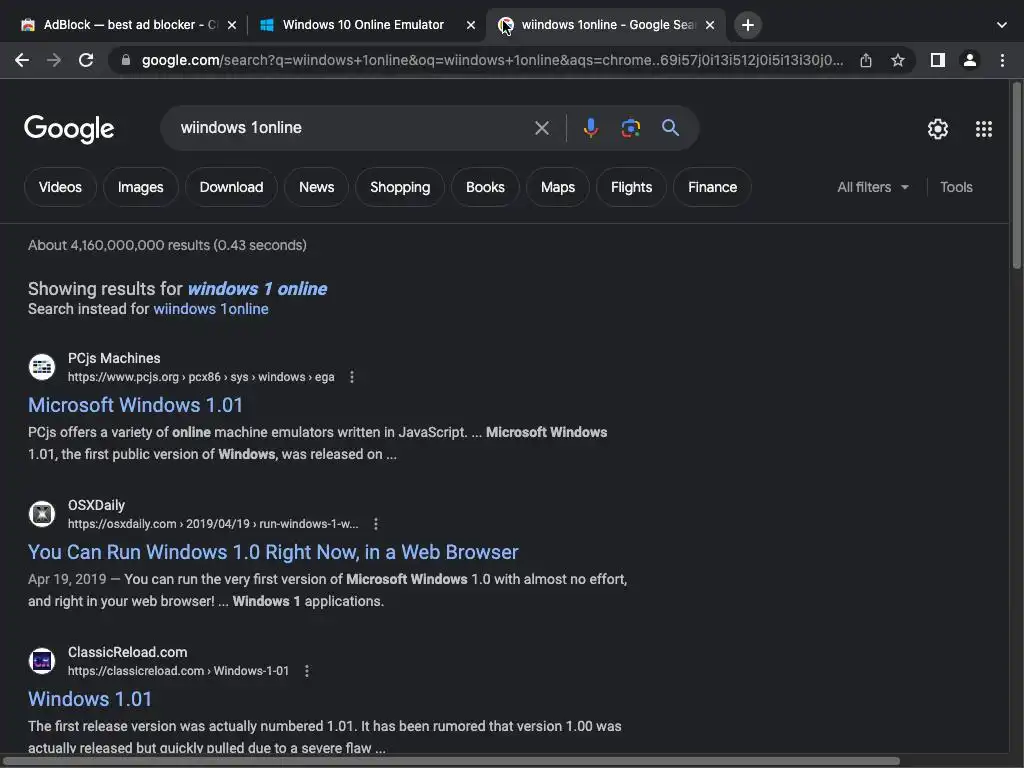Click the PCjs Machines site favicon
Viewport: 1024px width, 768px height.
click(x=42, y=366)
